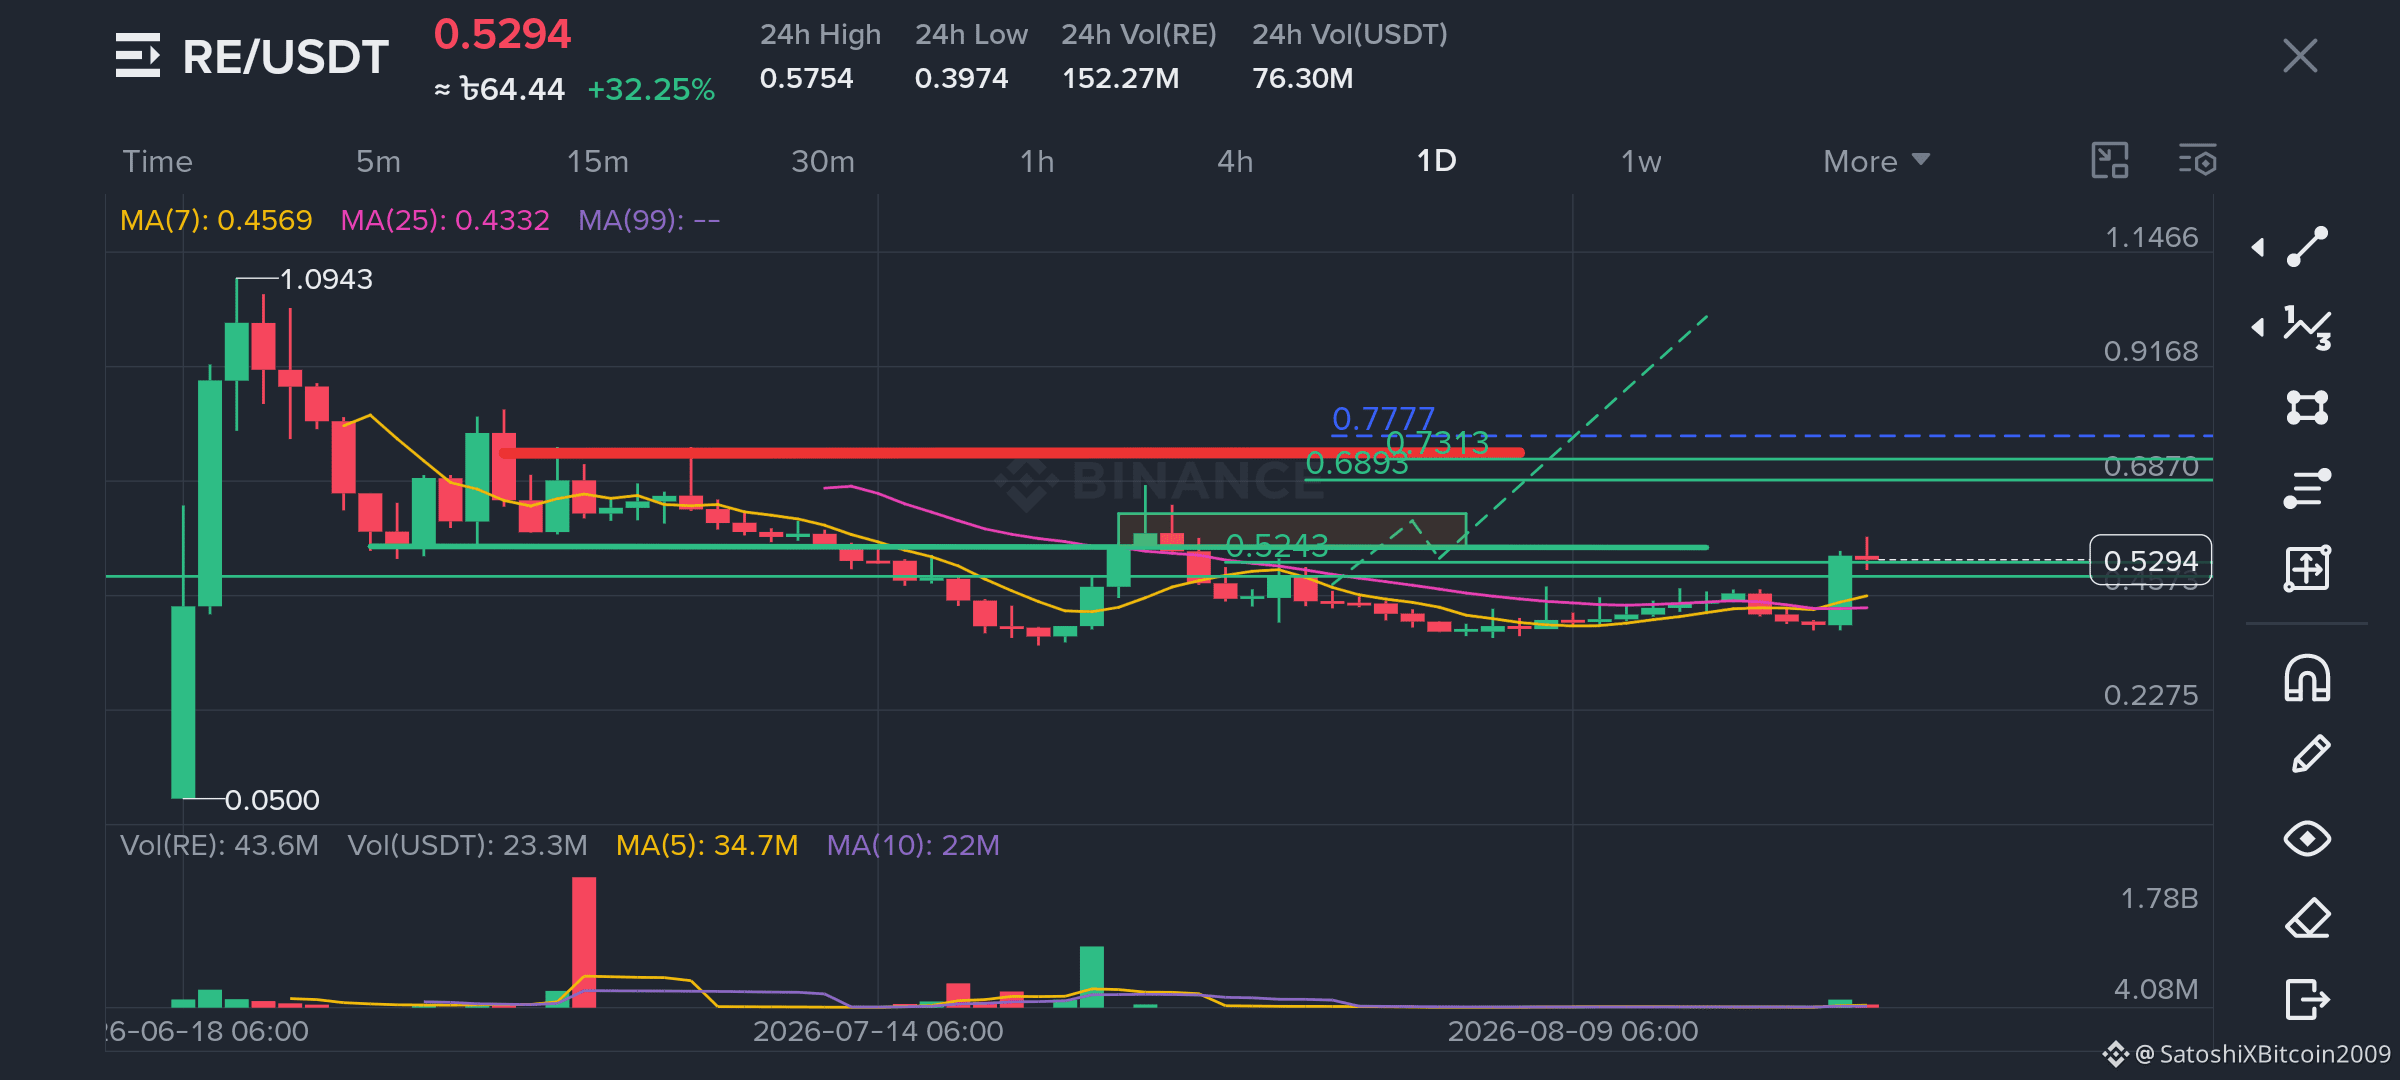Click the 0.7777 blue level label
The image size is (2400, 1080).
[1383, 418]
